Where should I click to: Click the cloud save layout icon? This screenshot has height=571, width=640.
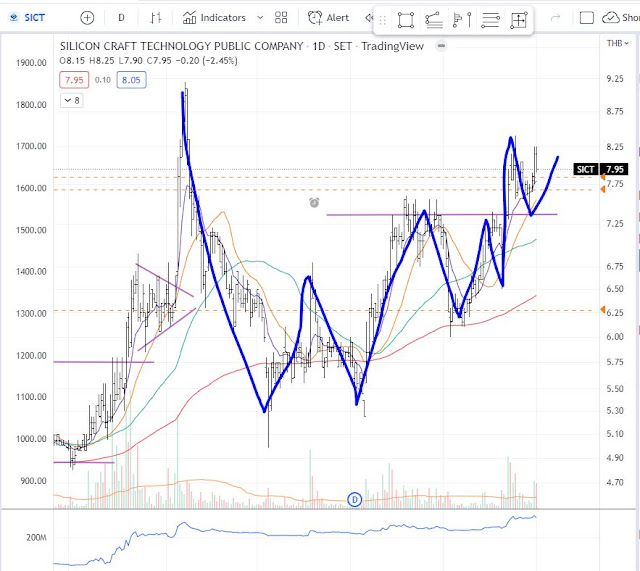click(611, 18)
